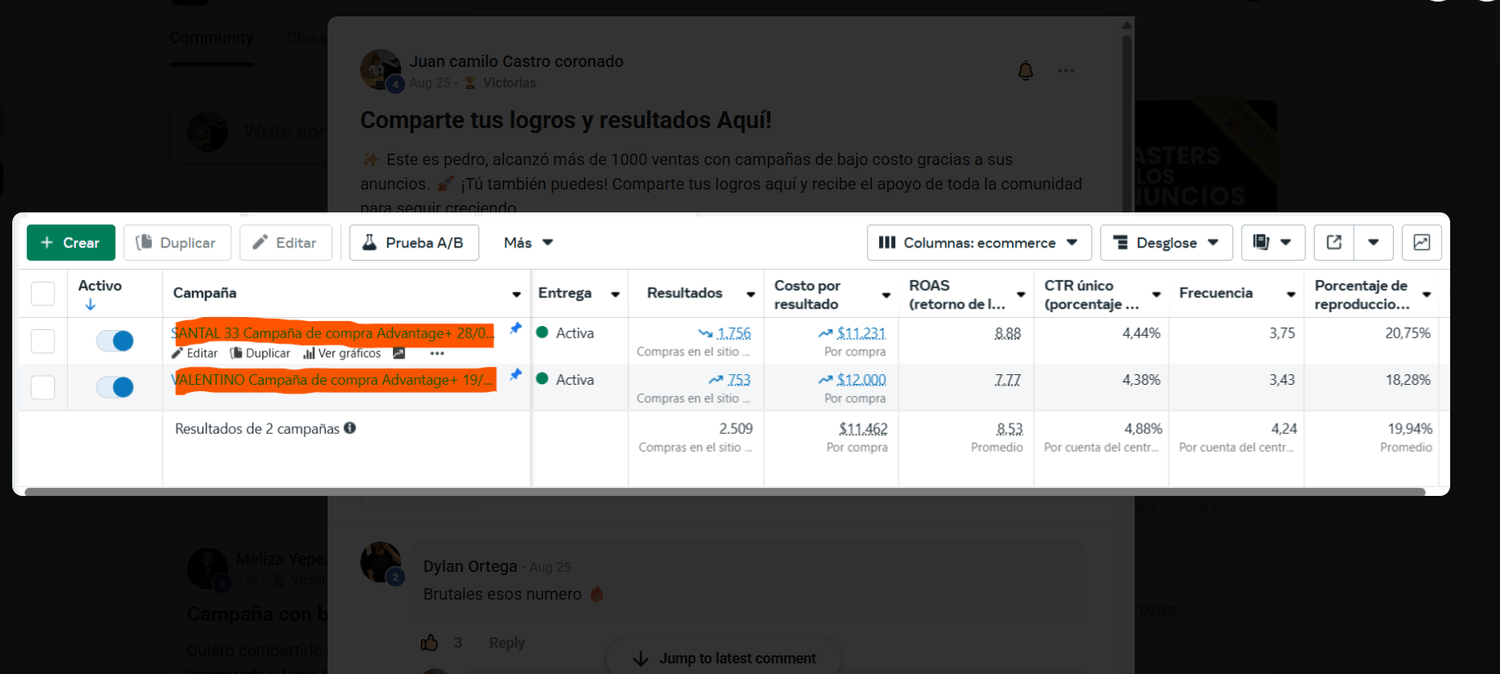This screenshot has width=1500, height=674.
Task: Open the Columnas: ecommerce dropdown
Action: point(979,242)
